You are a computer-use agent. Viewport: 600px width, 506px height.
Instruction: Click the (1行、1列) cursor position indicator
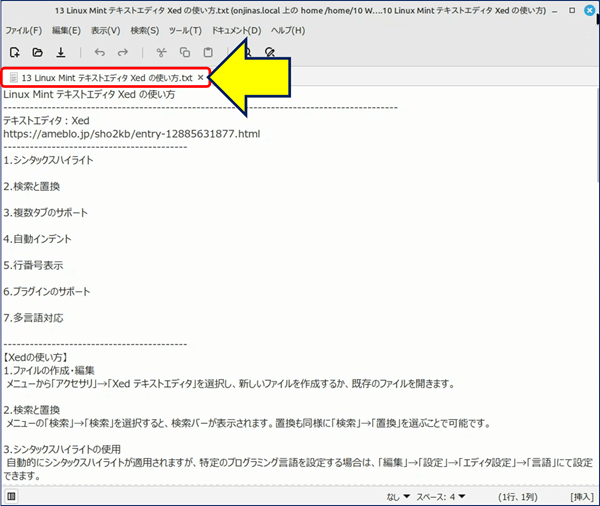[x=518, y=497]
